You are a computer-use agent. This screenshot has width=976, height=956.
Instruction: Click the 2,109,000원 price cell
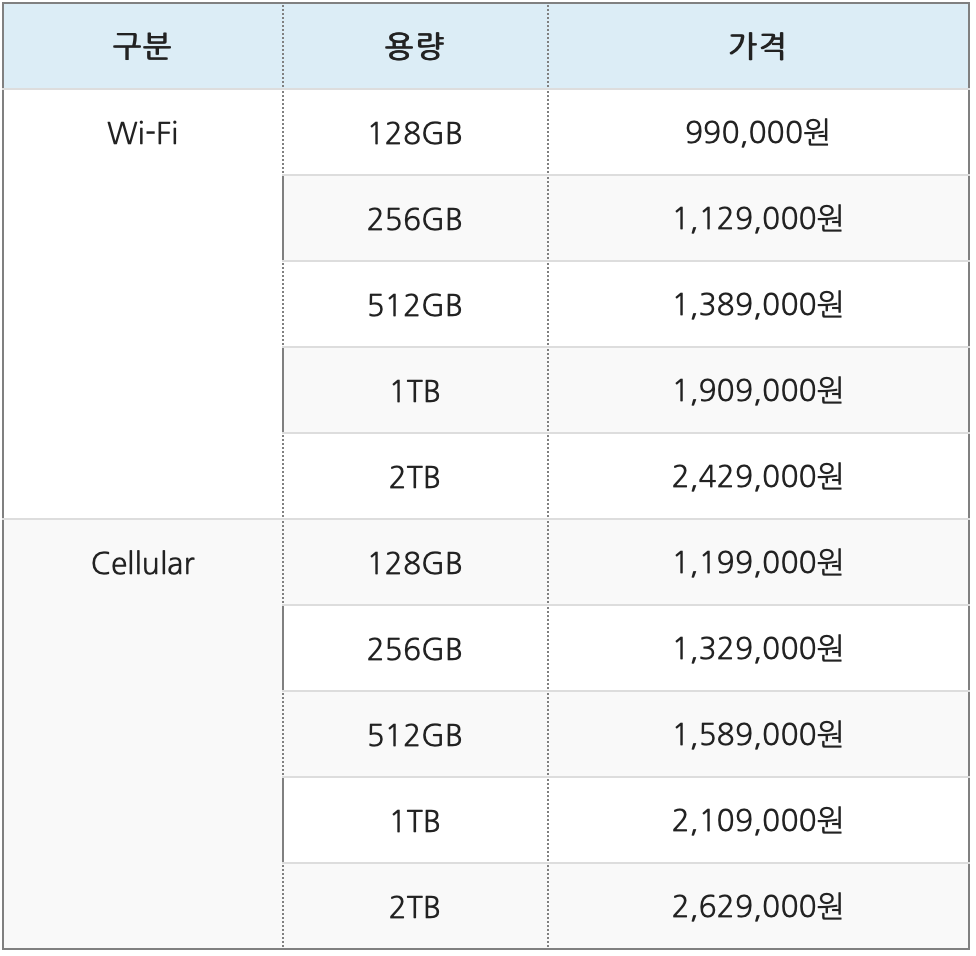point(758,819)
